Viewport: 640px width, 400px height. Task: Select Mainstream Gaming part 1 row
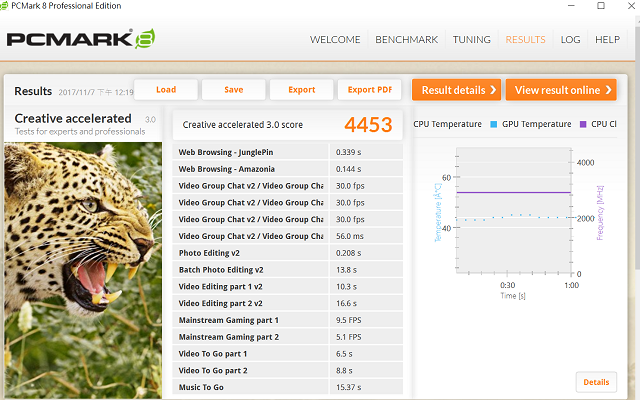287,320
